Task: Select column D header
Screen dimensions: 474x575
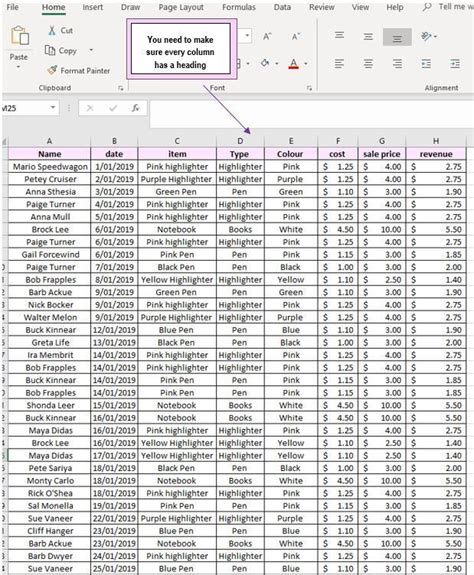Action: point(240,141)
